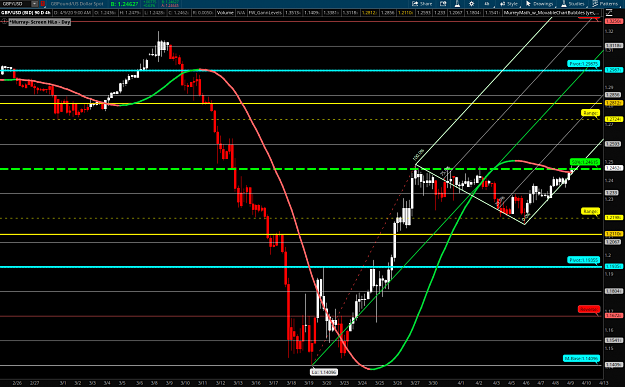This screenshot has width=625, height=387.
Task: Click the GBPound/US Dollar Spot description
Action: click(77, 4)
